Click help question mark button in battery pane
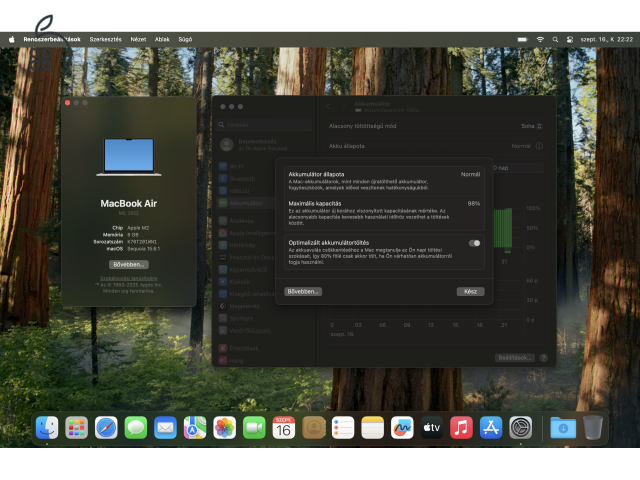 click(543, 358)
